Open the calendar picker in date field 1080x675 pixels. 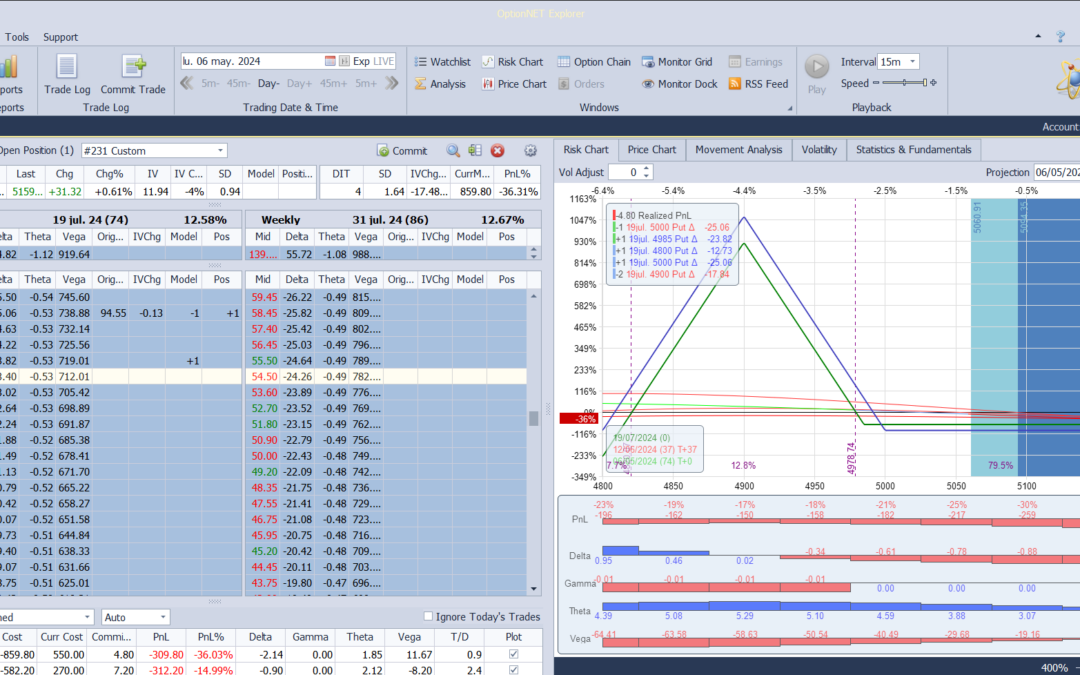pos(330,61)
